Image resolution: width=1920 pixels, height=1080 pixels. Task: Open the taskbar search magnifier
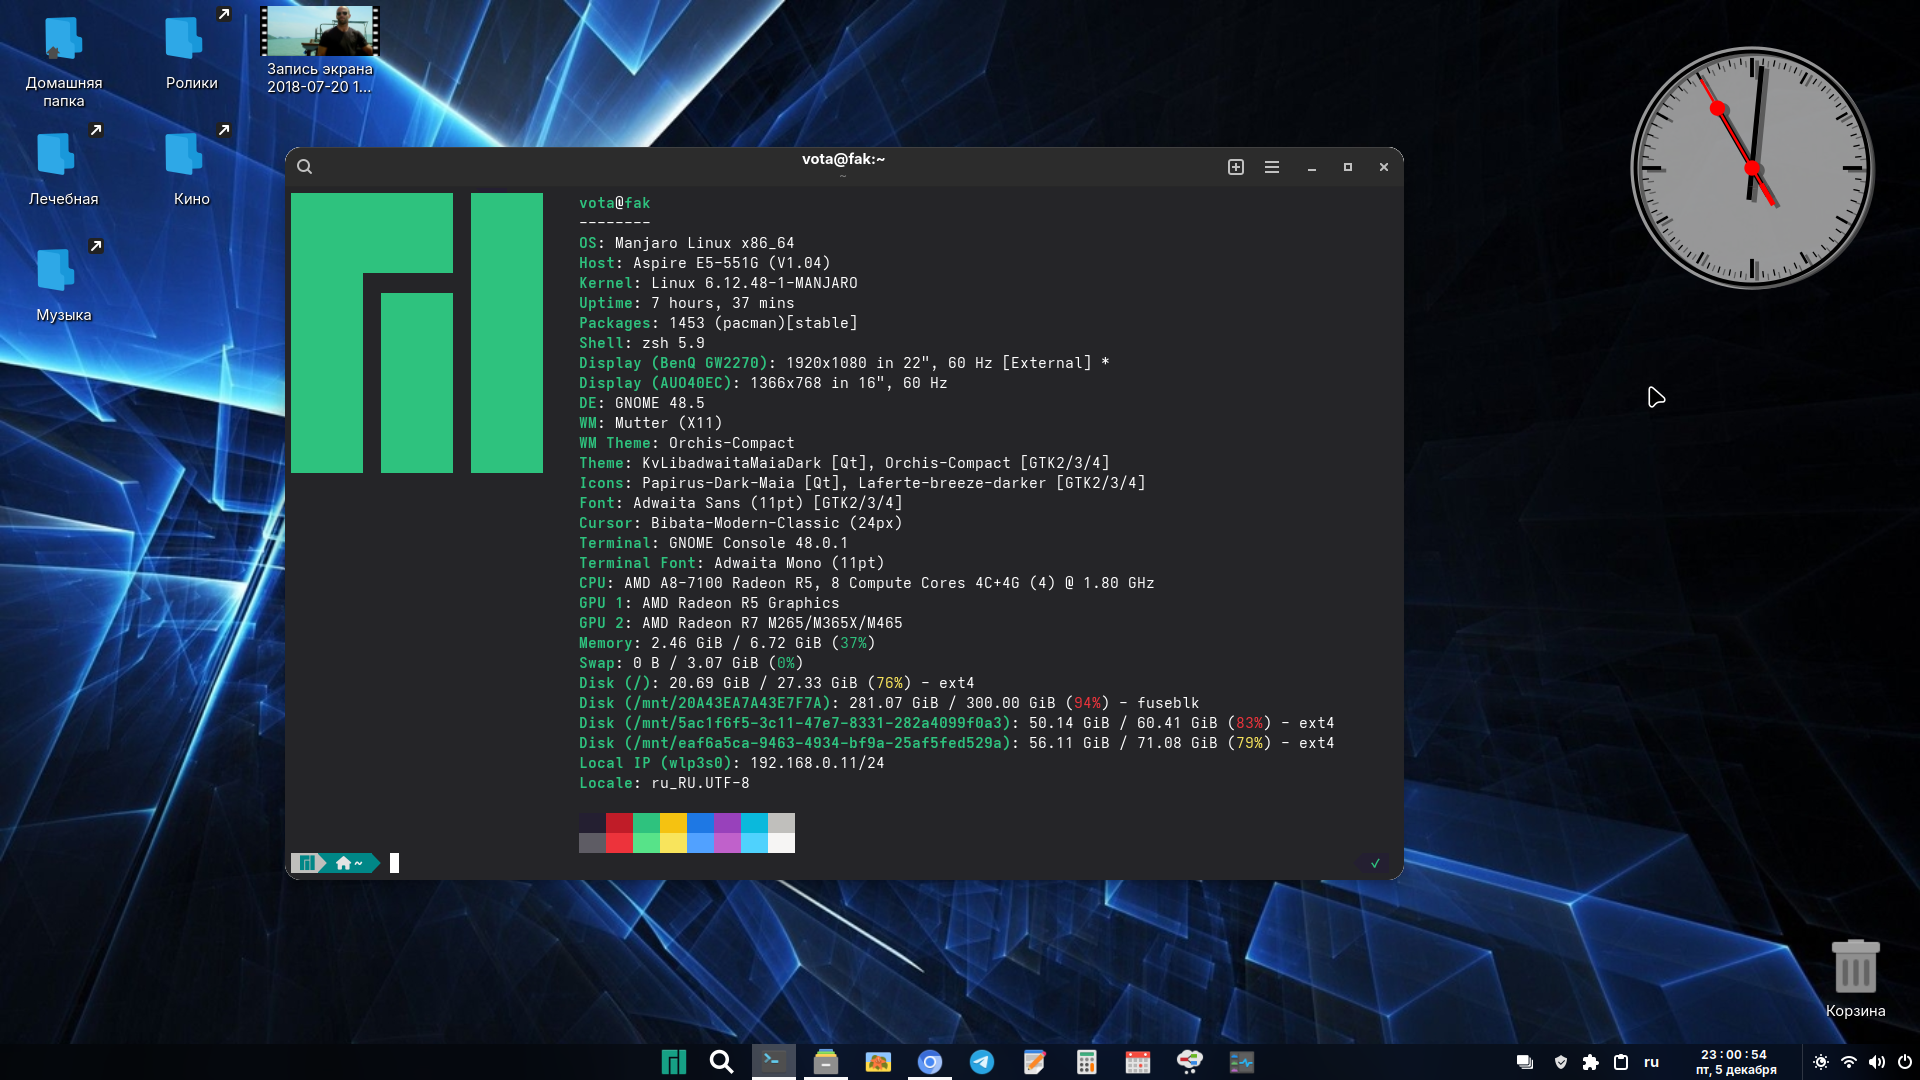click(721, 1062)
